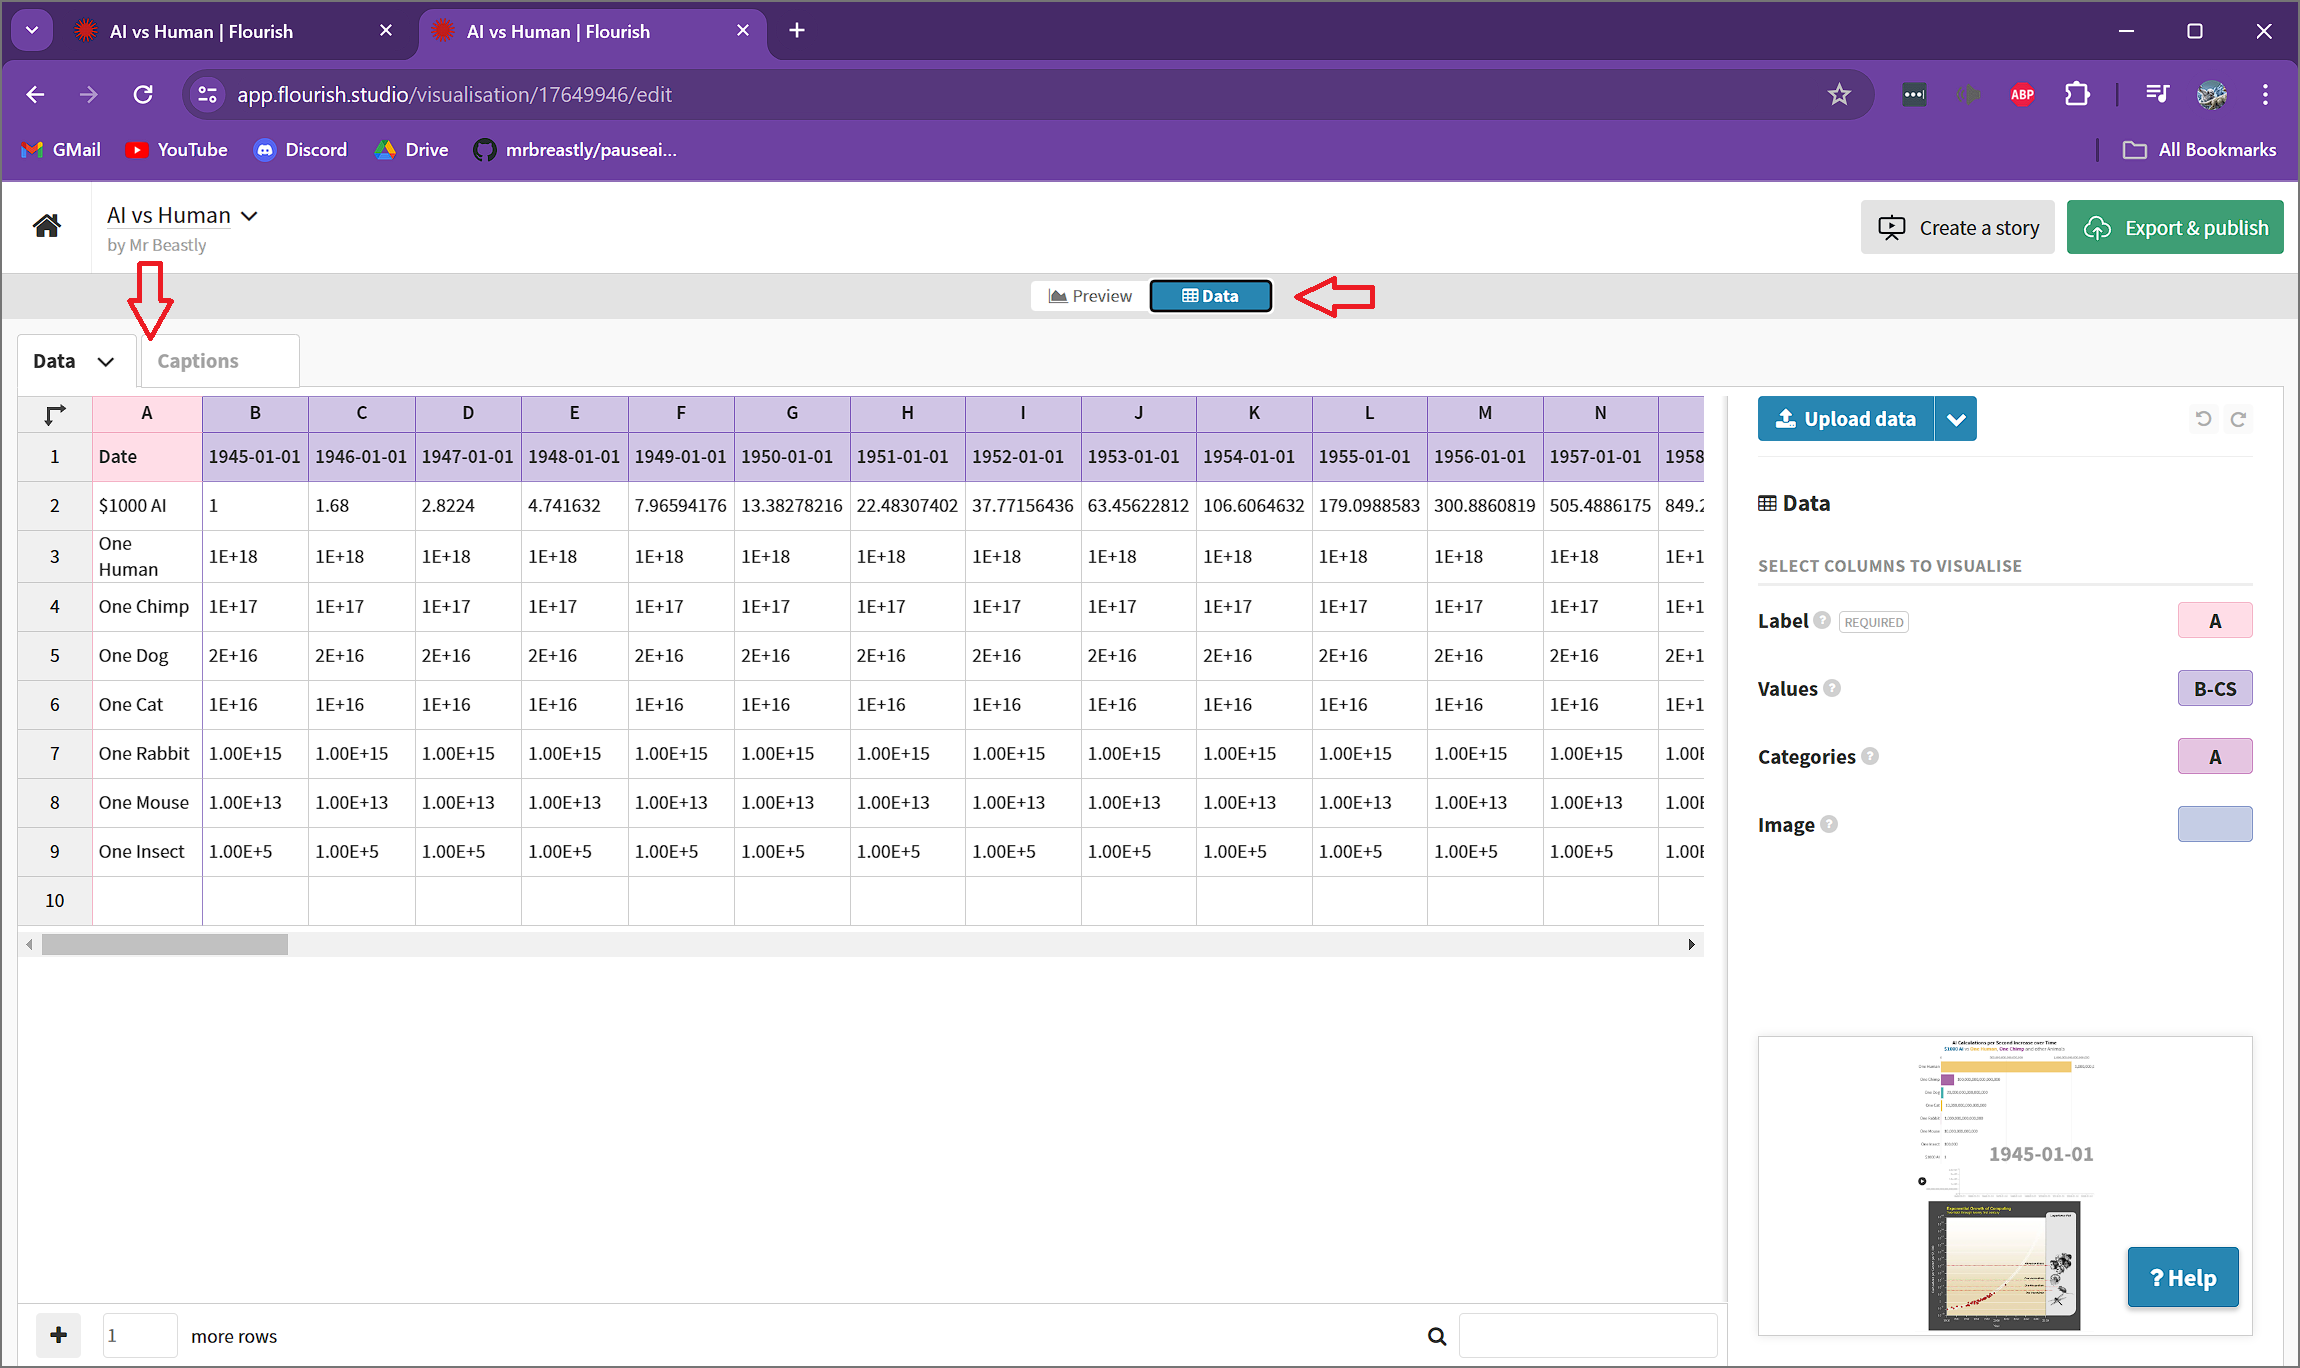
Task: Reload the current page
Action: coord(142,93)
